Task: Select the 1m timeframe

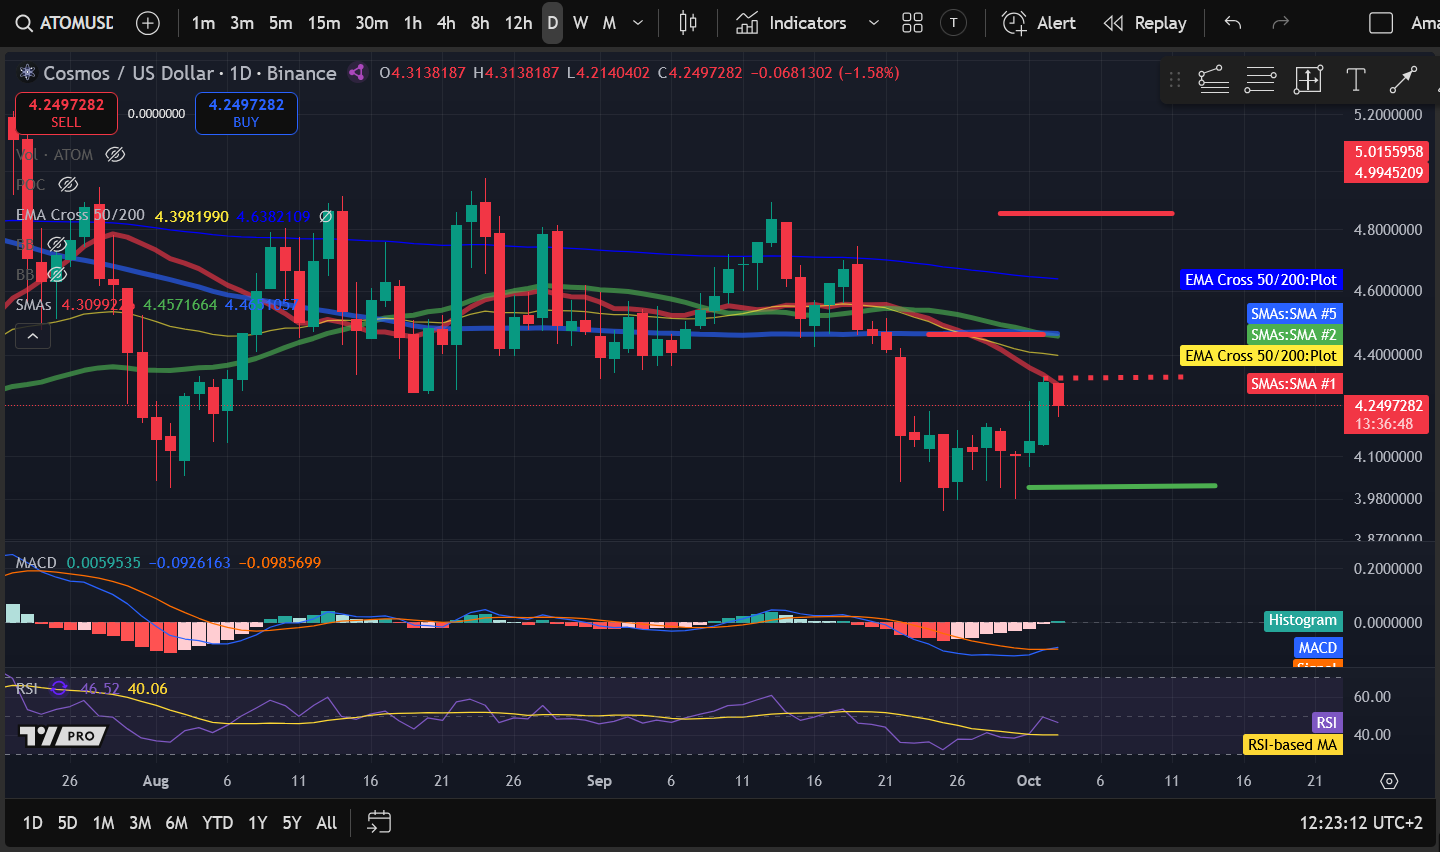Action: [x=203, y=23]
